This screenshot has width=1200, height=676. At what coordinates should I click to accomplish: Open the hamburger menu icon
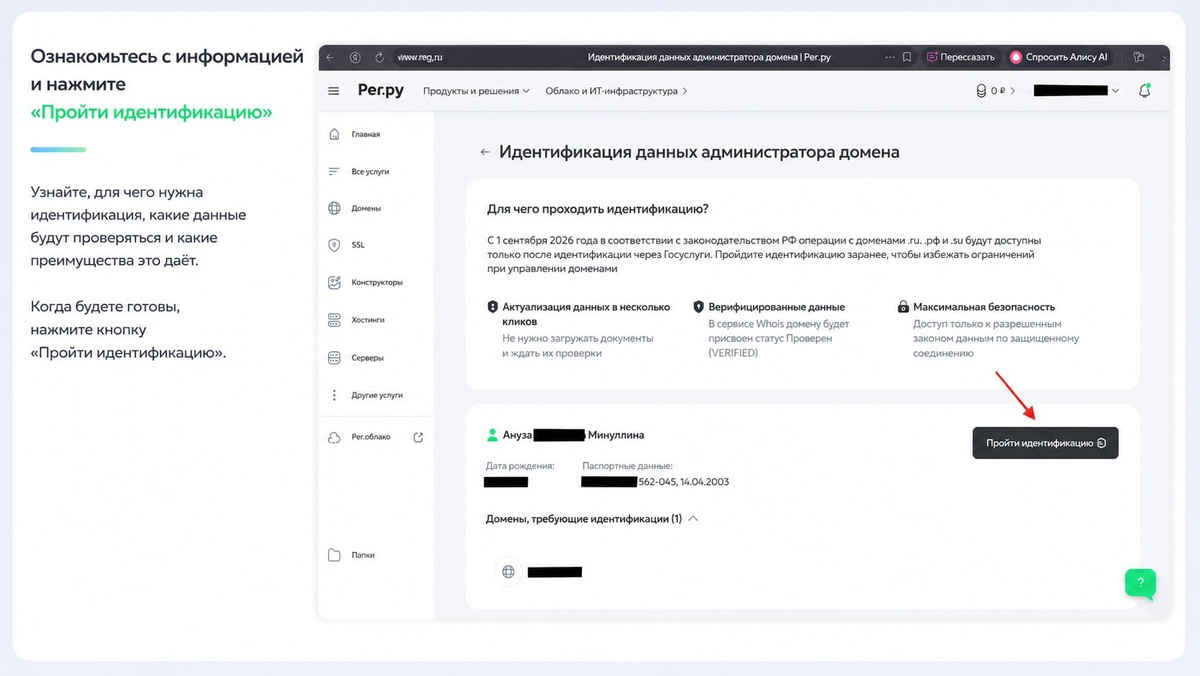coord(334,91)
